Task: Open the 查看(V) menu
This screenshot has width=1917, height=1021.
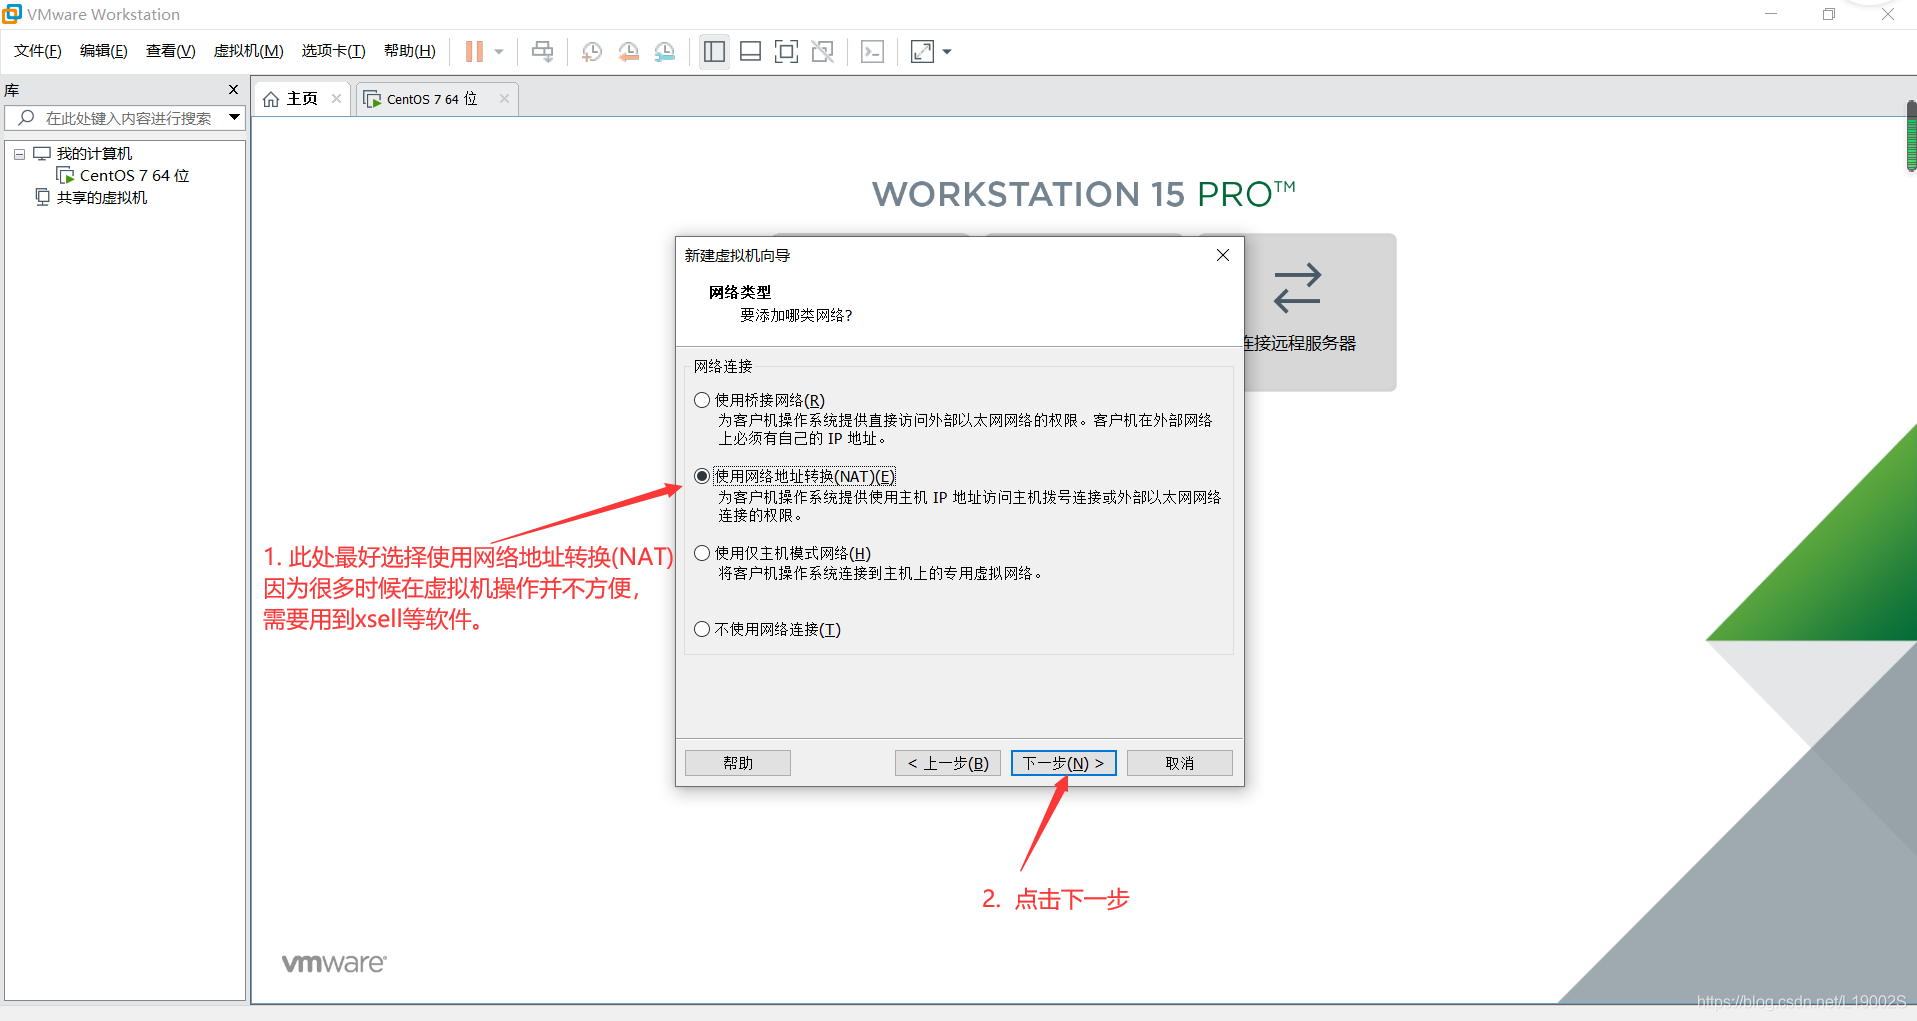Action: coord(171,51)
